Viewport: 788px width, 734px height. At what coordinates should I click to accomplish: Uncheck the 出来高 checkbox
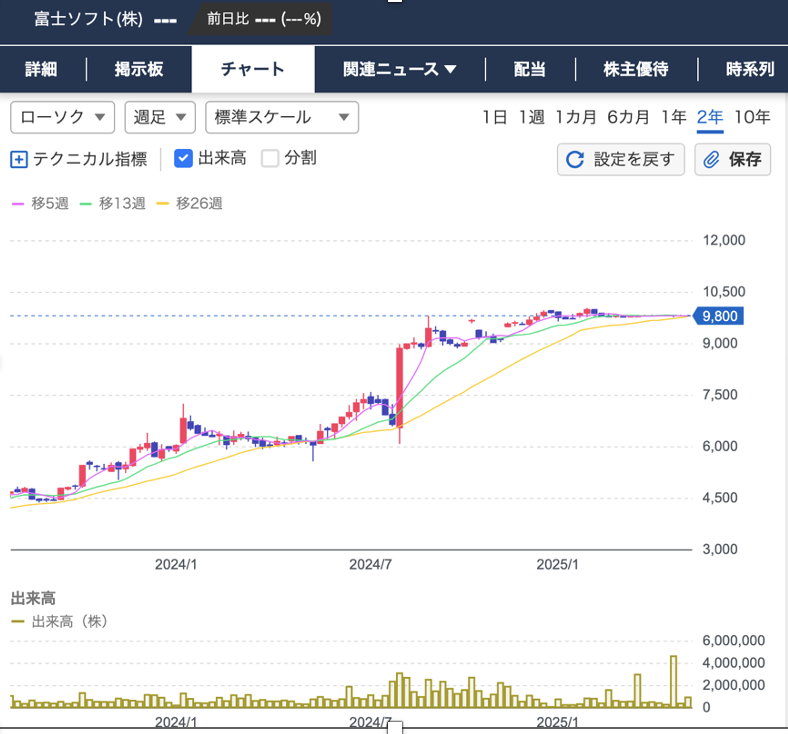point(183,158)
